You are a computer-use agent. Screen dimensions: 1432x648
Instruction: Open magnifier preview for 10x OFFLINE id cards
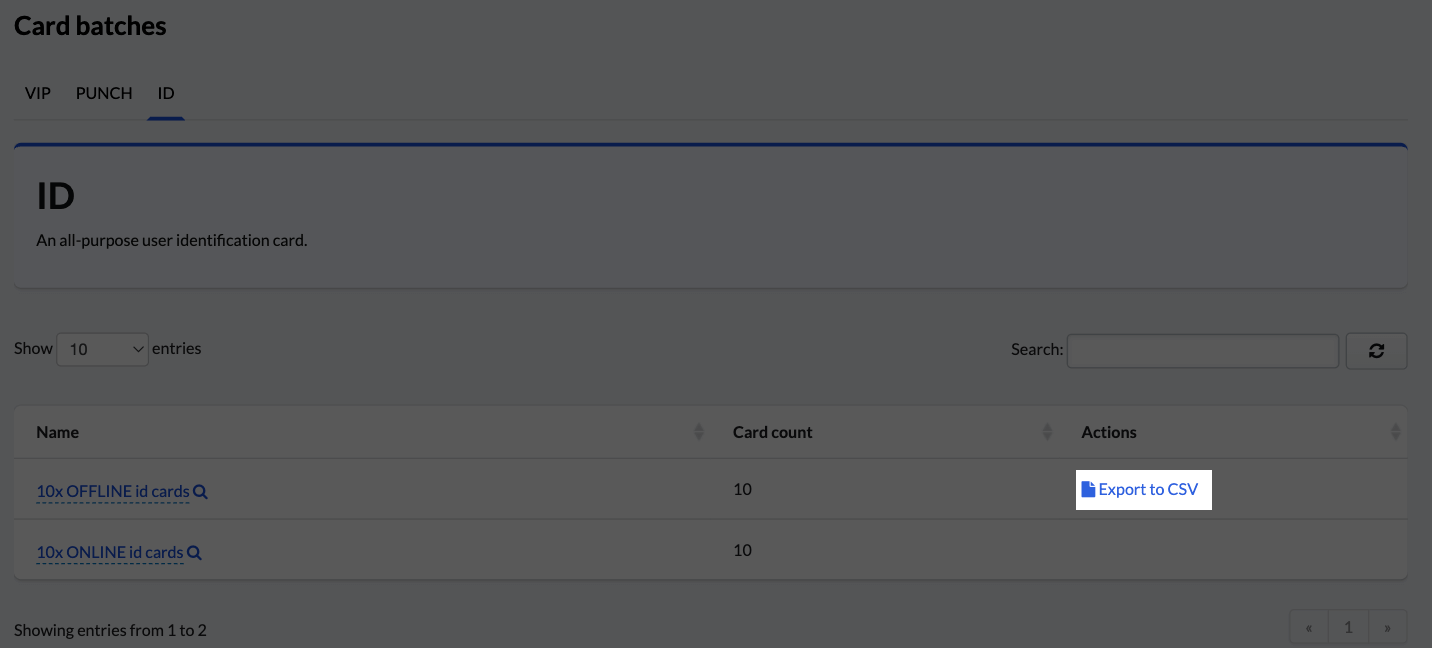201,491
